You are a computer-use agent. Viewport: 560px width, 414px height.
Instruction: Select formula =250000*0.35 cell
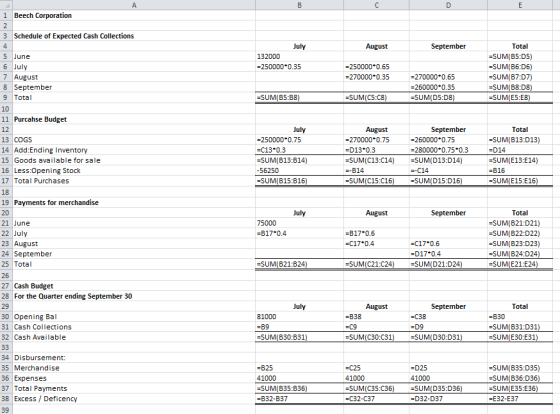[x=299, y=67]
